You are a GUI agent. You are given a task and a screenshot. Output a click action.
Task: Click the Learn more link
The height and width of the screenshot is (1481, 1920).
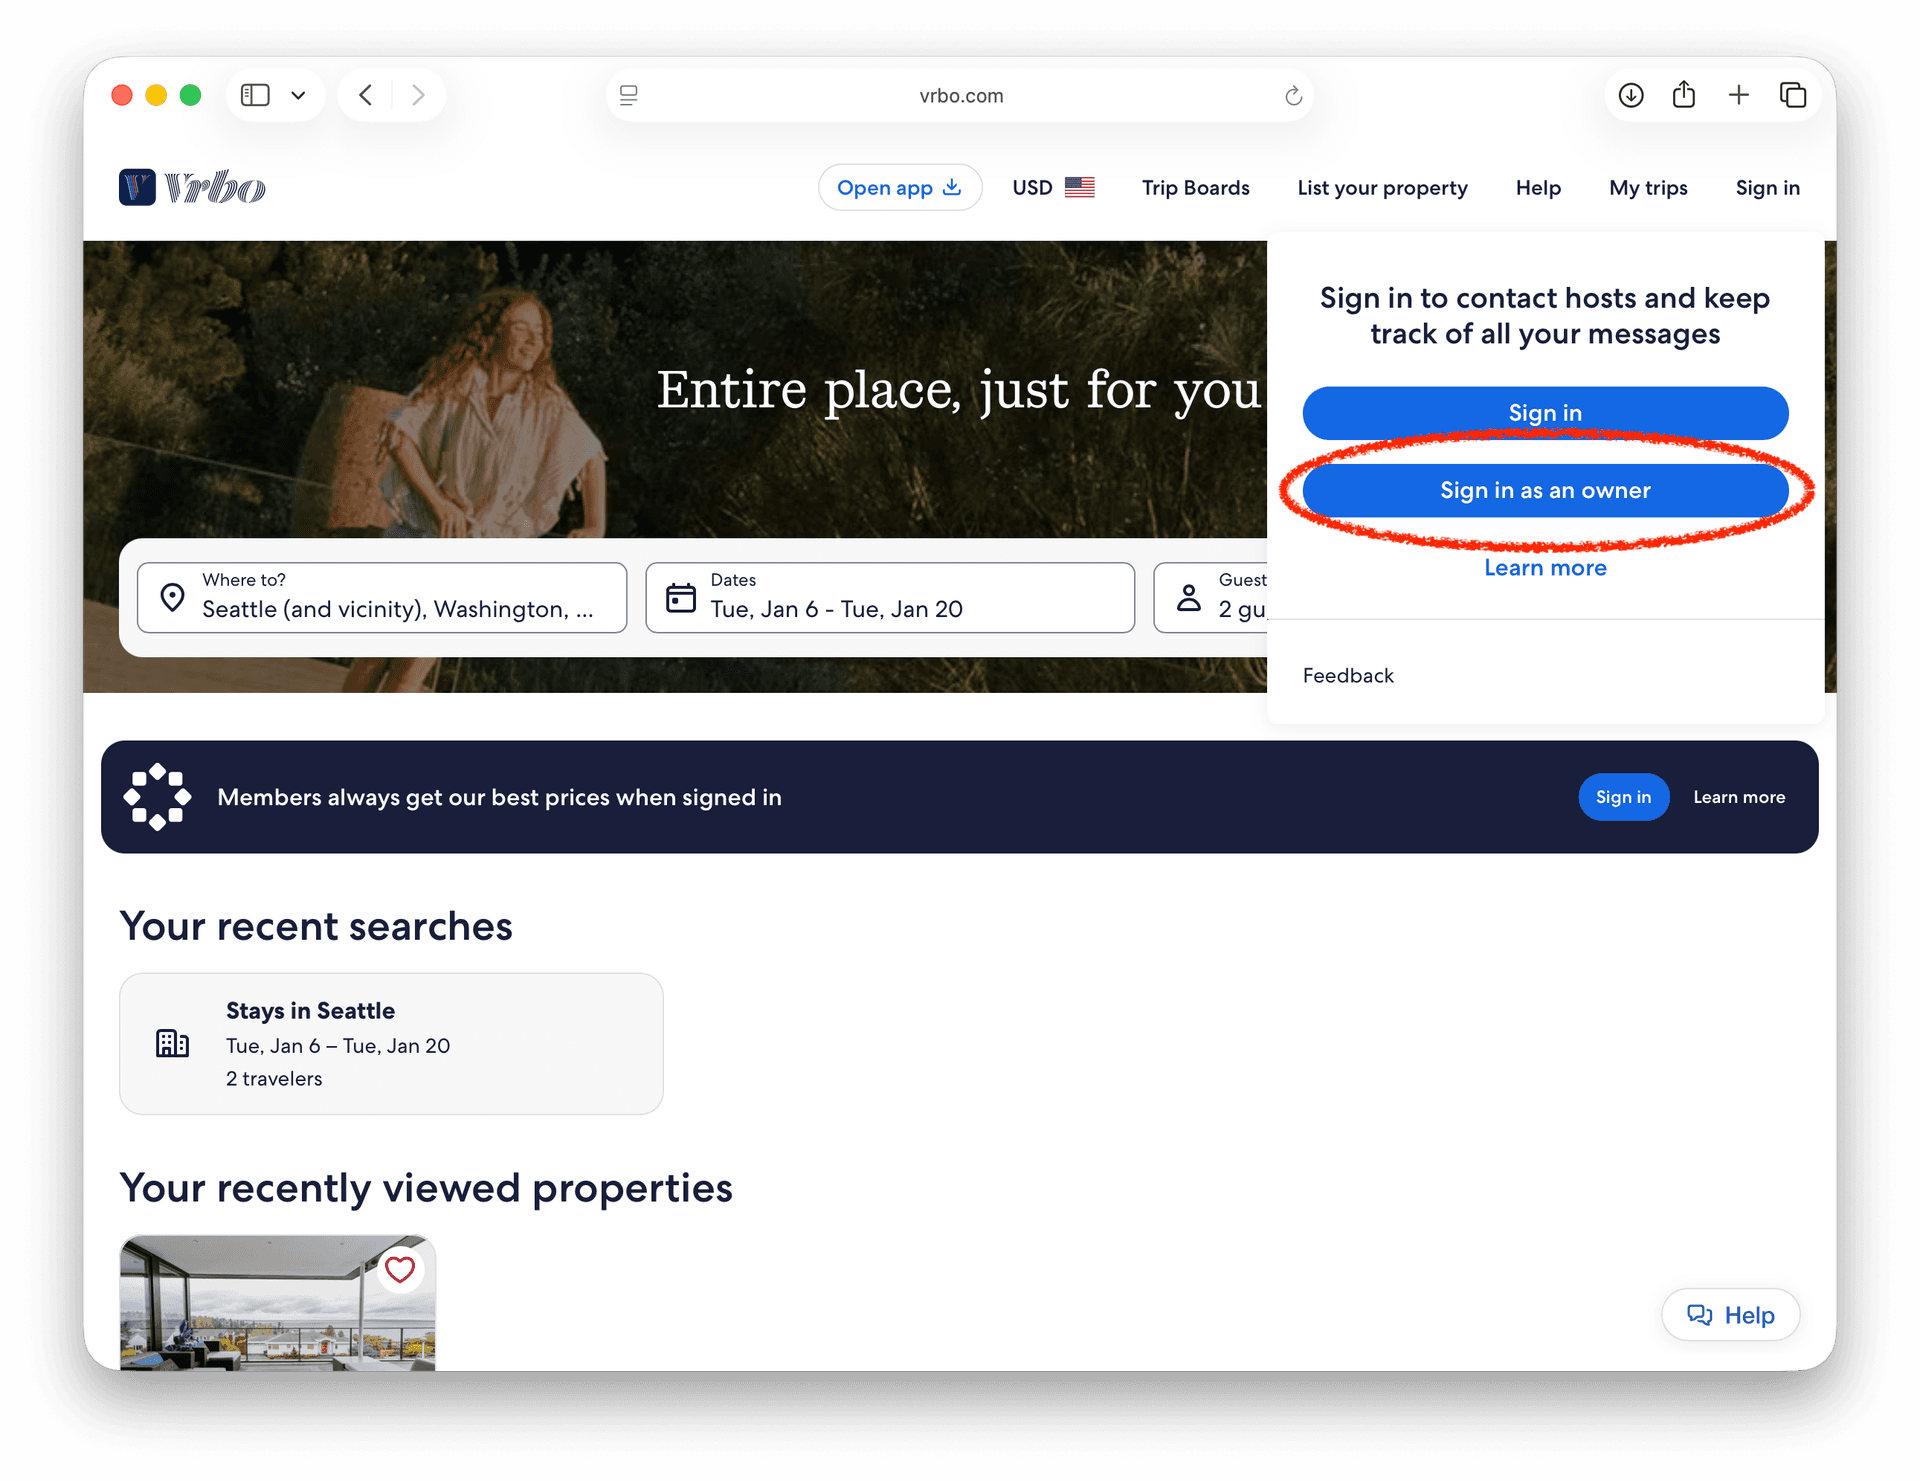tap(1545, 567)
